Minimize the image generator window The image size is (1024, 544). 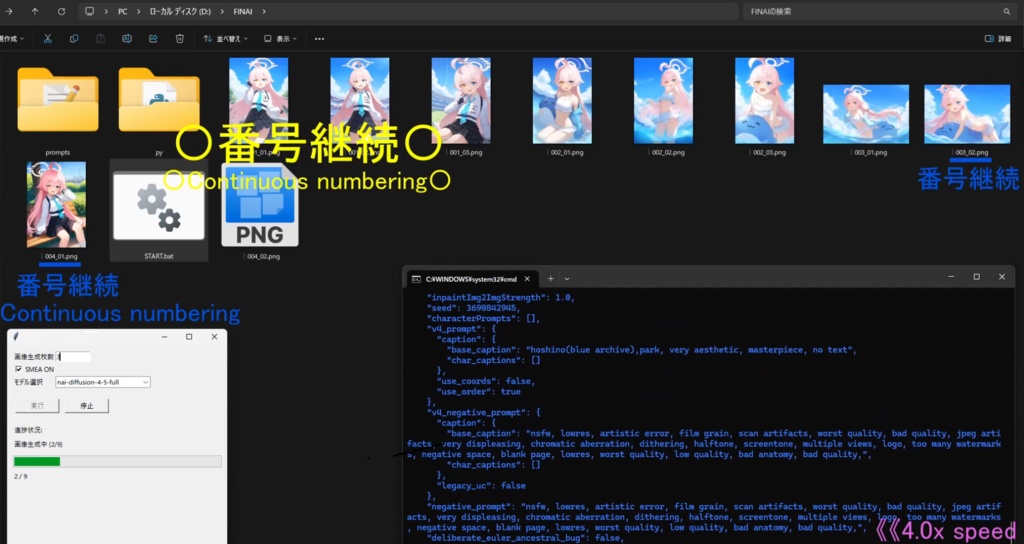(x=164, y=337)
